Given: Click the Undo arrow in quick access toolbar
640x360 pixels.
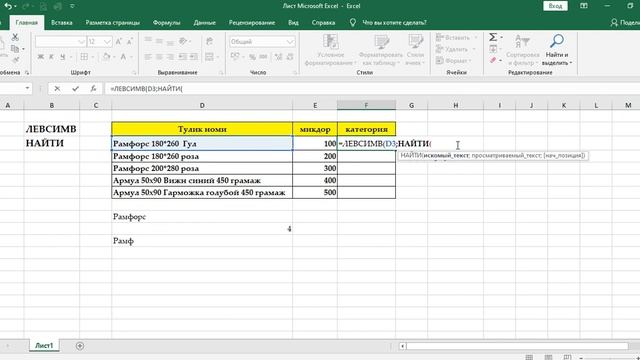Looking at the screenshot, I should 8,6.
